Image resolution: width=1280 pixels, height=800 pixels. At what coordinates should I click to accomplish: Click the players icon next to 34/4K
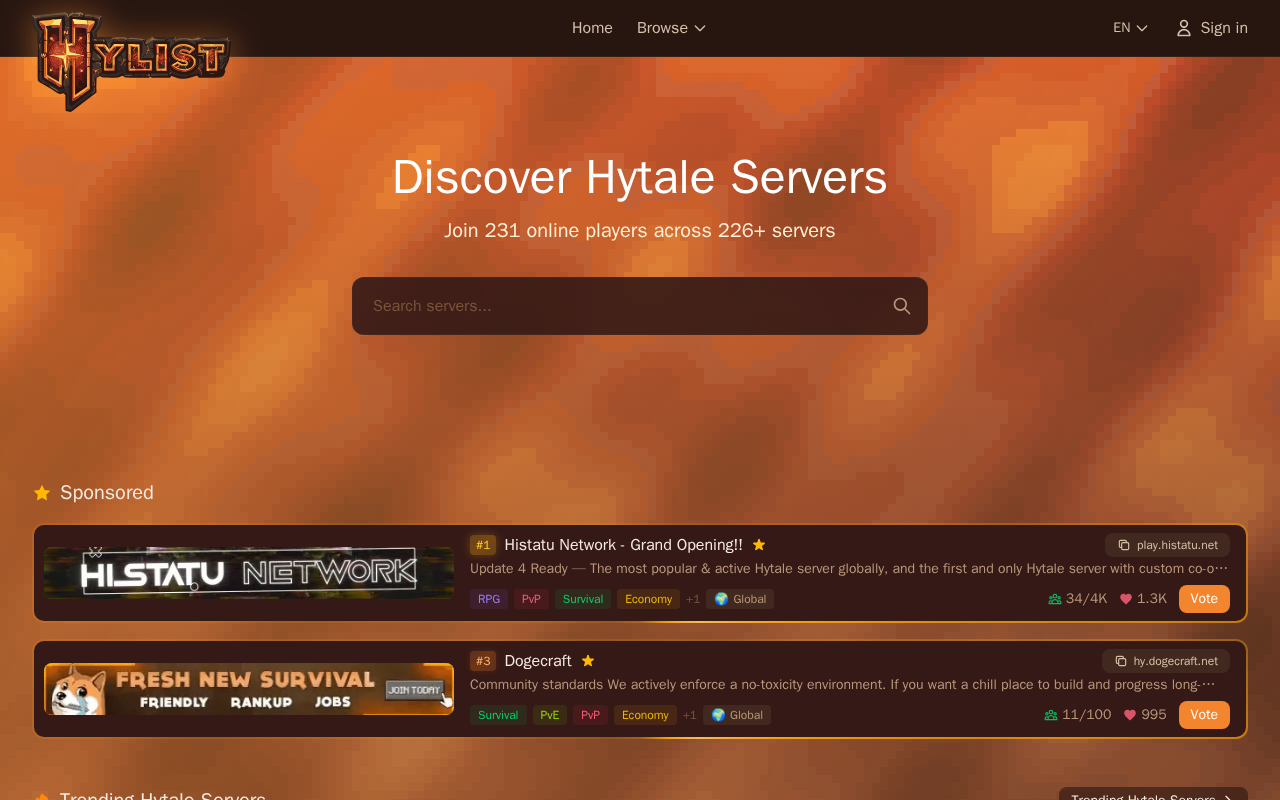point(1055,599)
